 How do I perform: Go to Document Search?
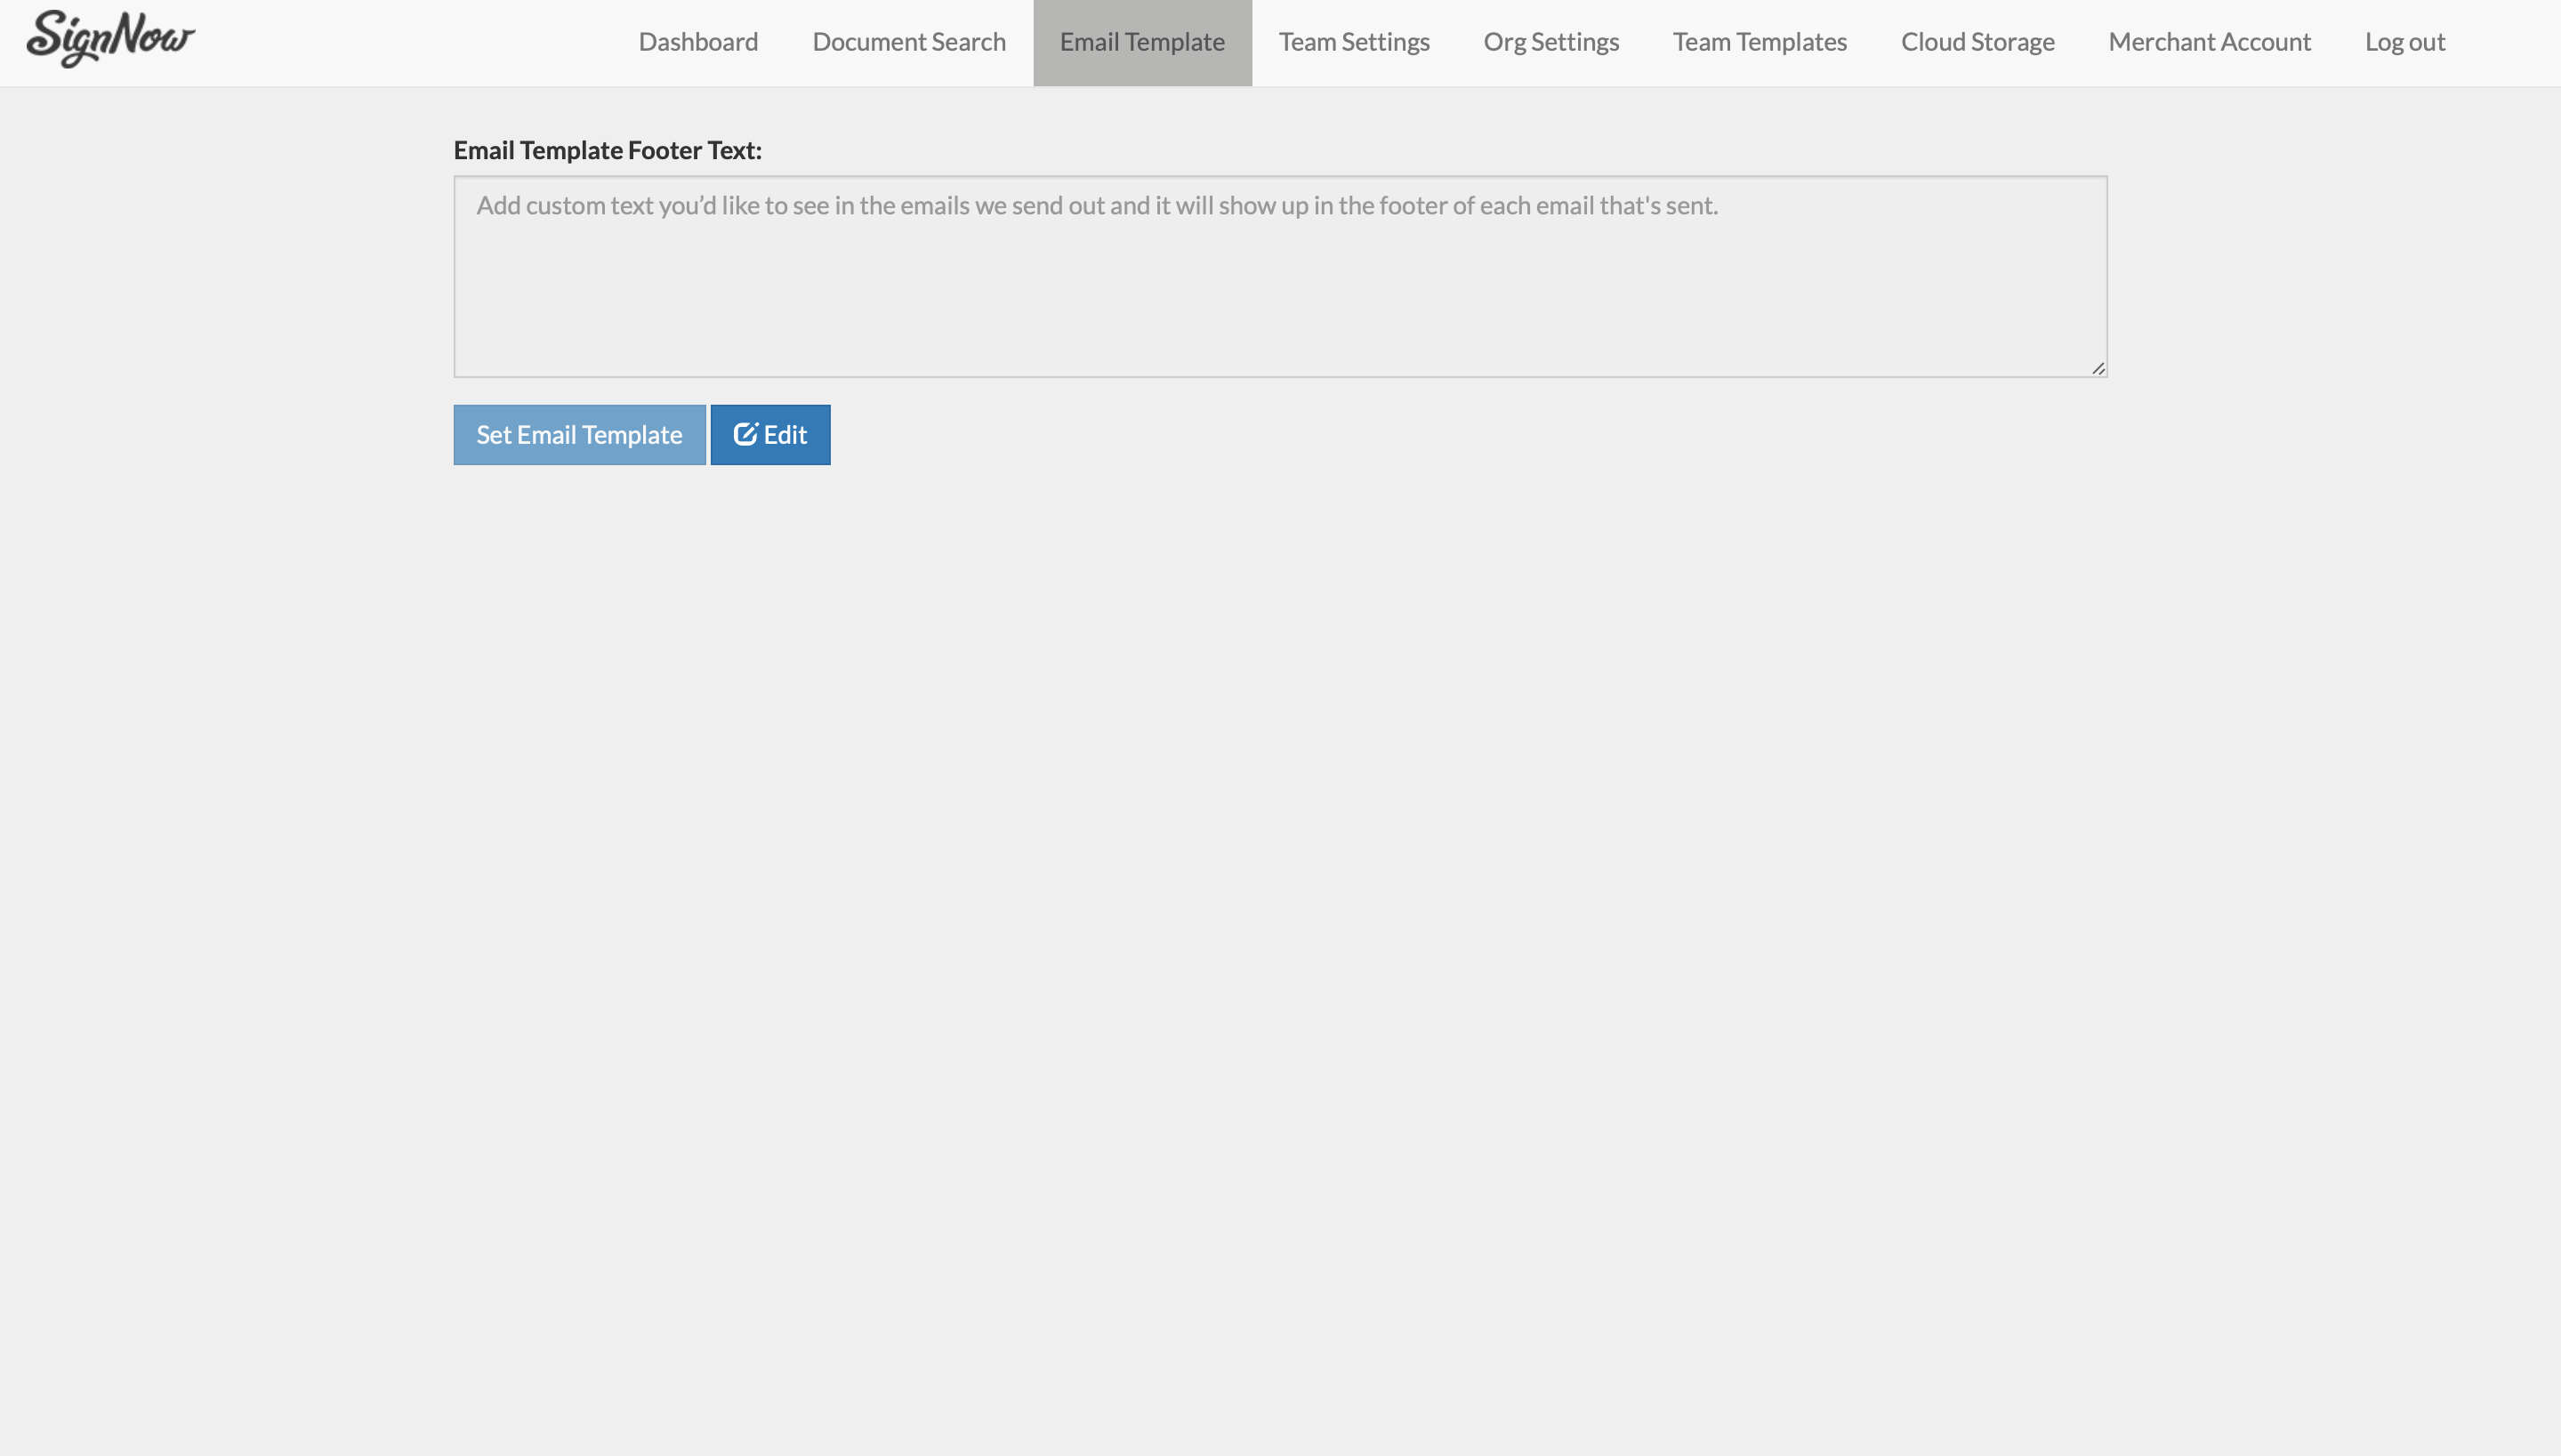click(x=908, y=42)
